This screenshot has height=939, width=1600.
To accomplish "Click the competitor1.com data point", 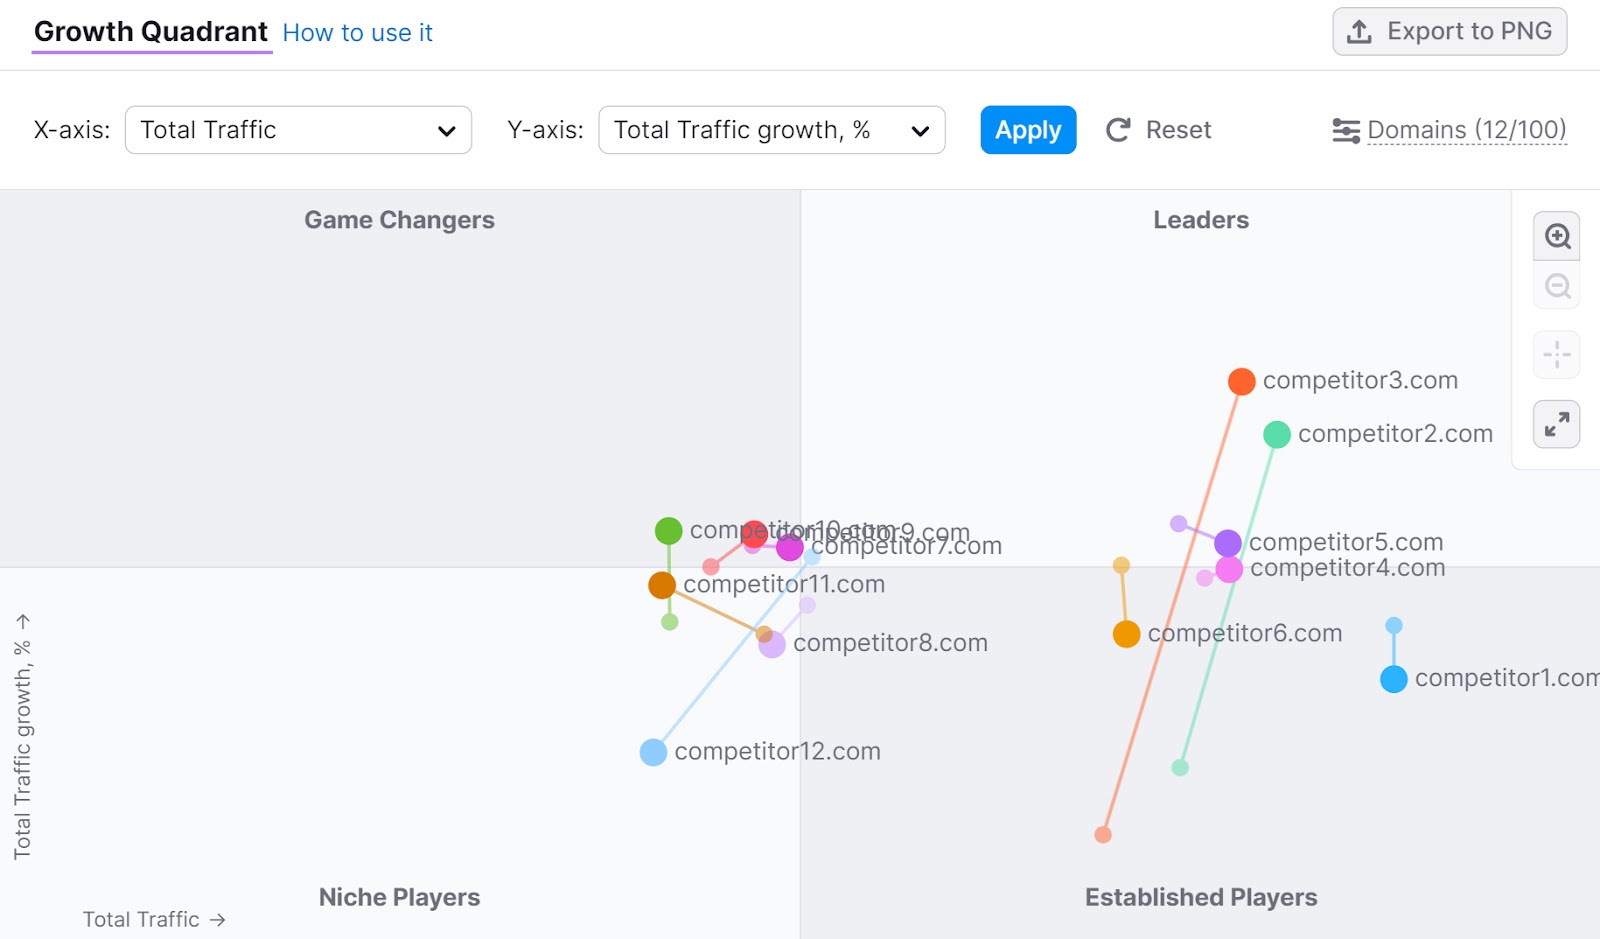I will 1393,678.
